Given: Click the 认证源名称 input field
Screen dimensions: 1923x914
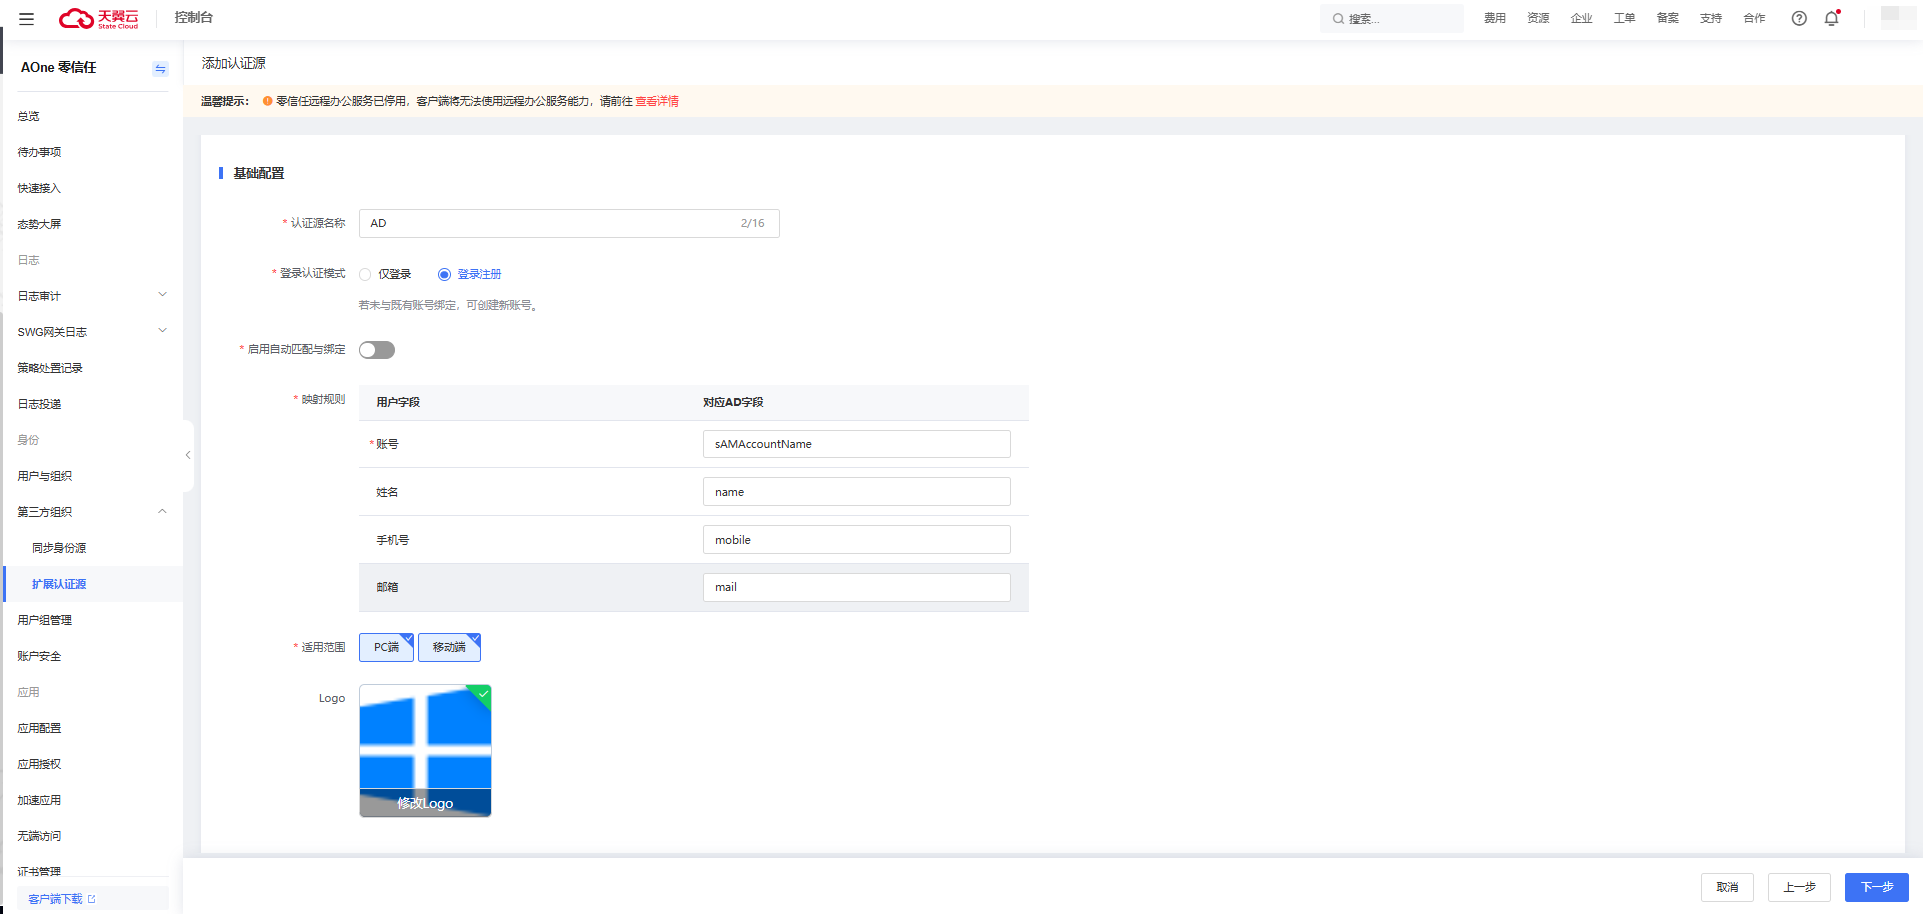Looking at the screenshot, I should [x=569, y=223].
